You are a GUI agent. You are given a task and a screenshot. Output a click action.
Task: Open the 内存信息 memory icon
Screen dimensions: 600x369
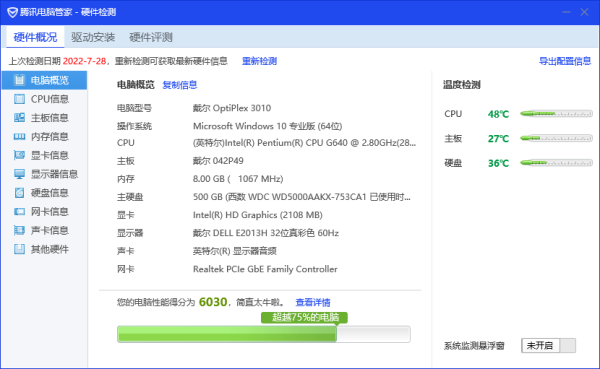19,136
